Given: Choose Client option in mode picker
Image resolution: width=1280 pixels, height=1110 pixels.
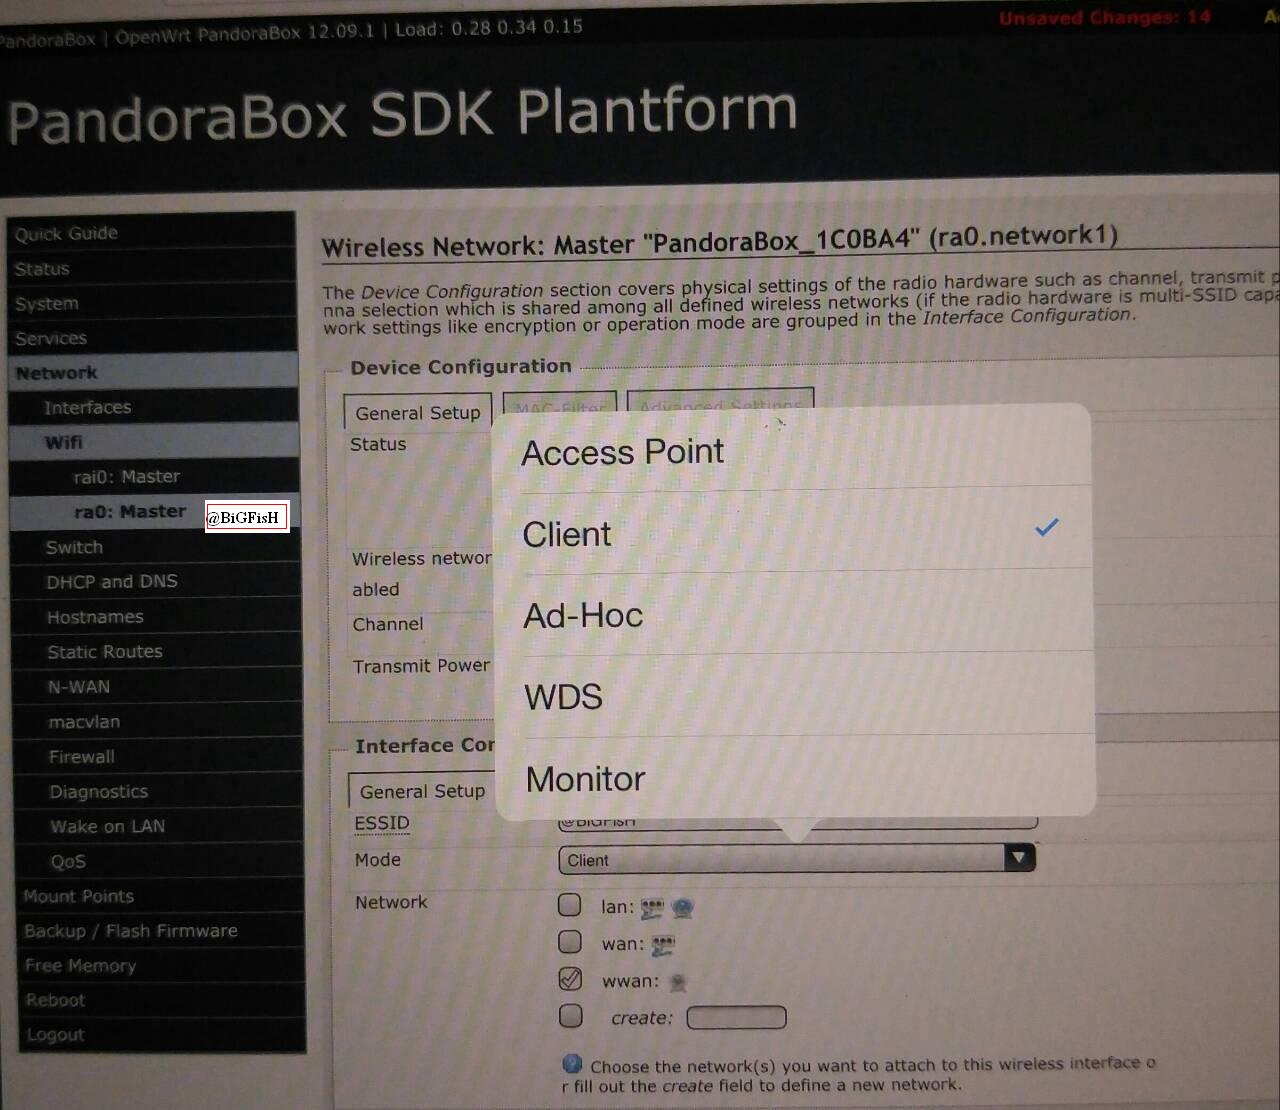Looking at the screenshot, I should click(792, 533).
